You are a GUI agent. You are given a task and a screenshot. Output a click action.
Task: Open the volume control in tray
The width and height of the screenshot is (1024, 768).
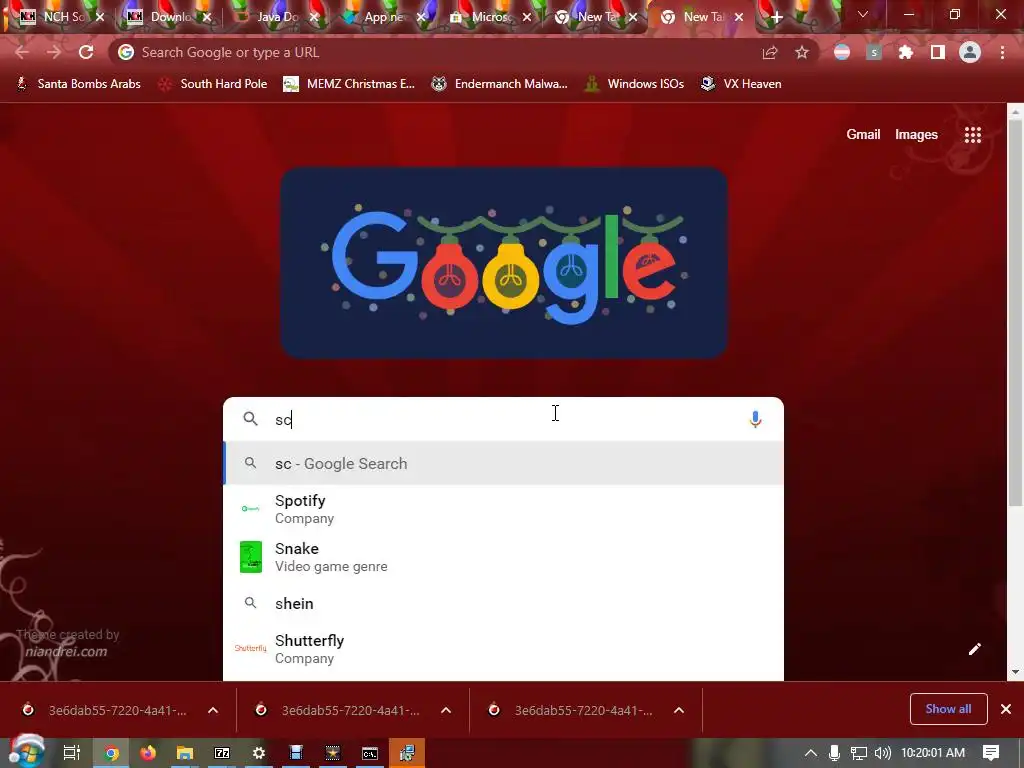[882, 753]
